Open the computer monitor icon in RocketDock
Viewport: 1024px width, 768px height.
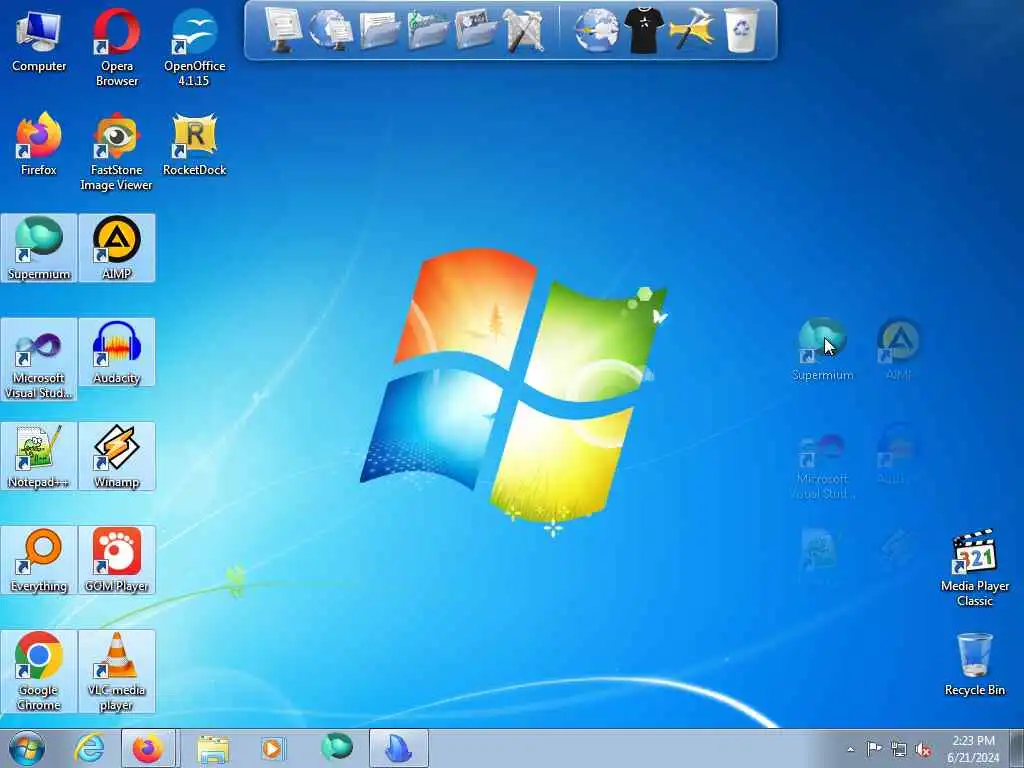(283, 30)
